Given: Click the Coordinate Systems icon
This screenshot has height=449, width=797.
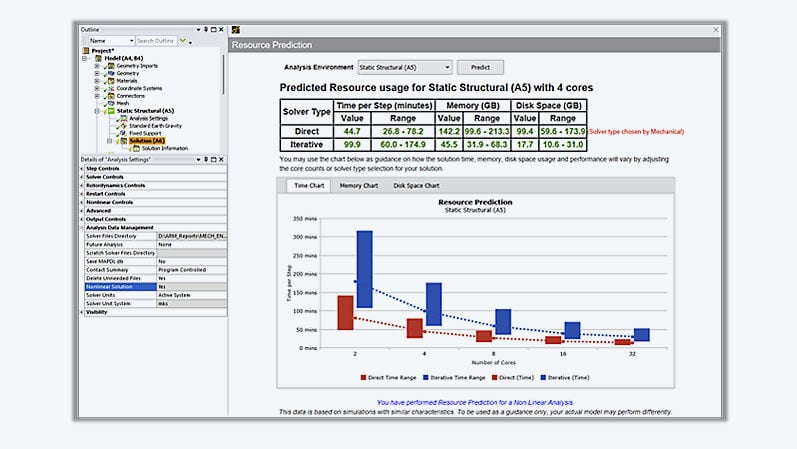Looking at the screenshot, I should [x=110, y=88].
